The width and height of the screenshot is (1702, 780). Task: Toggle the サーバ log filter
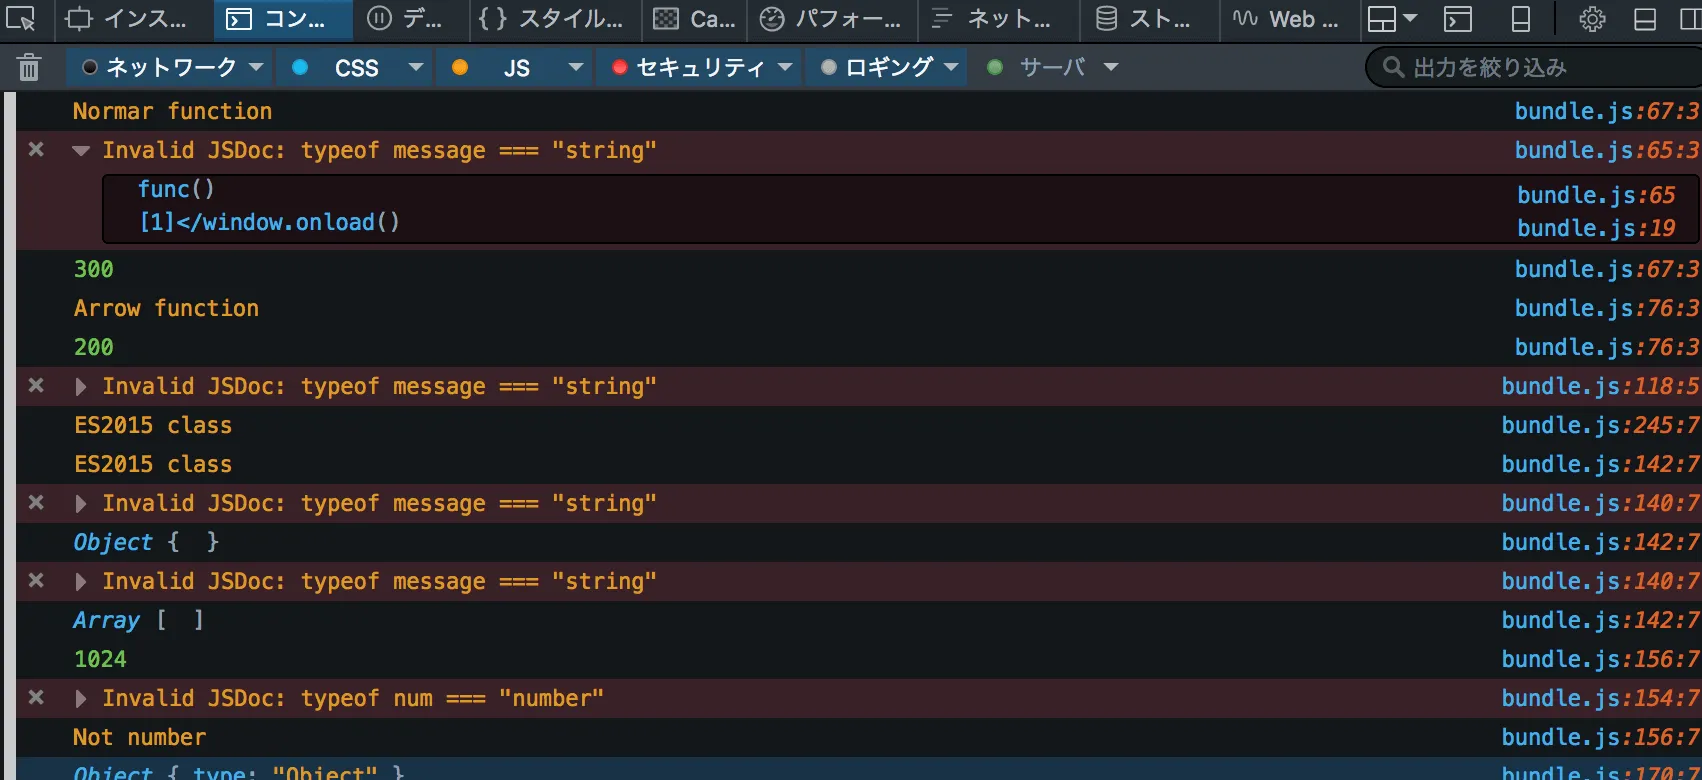click(x=1036, y=67)
